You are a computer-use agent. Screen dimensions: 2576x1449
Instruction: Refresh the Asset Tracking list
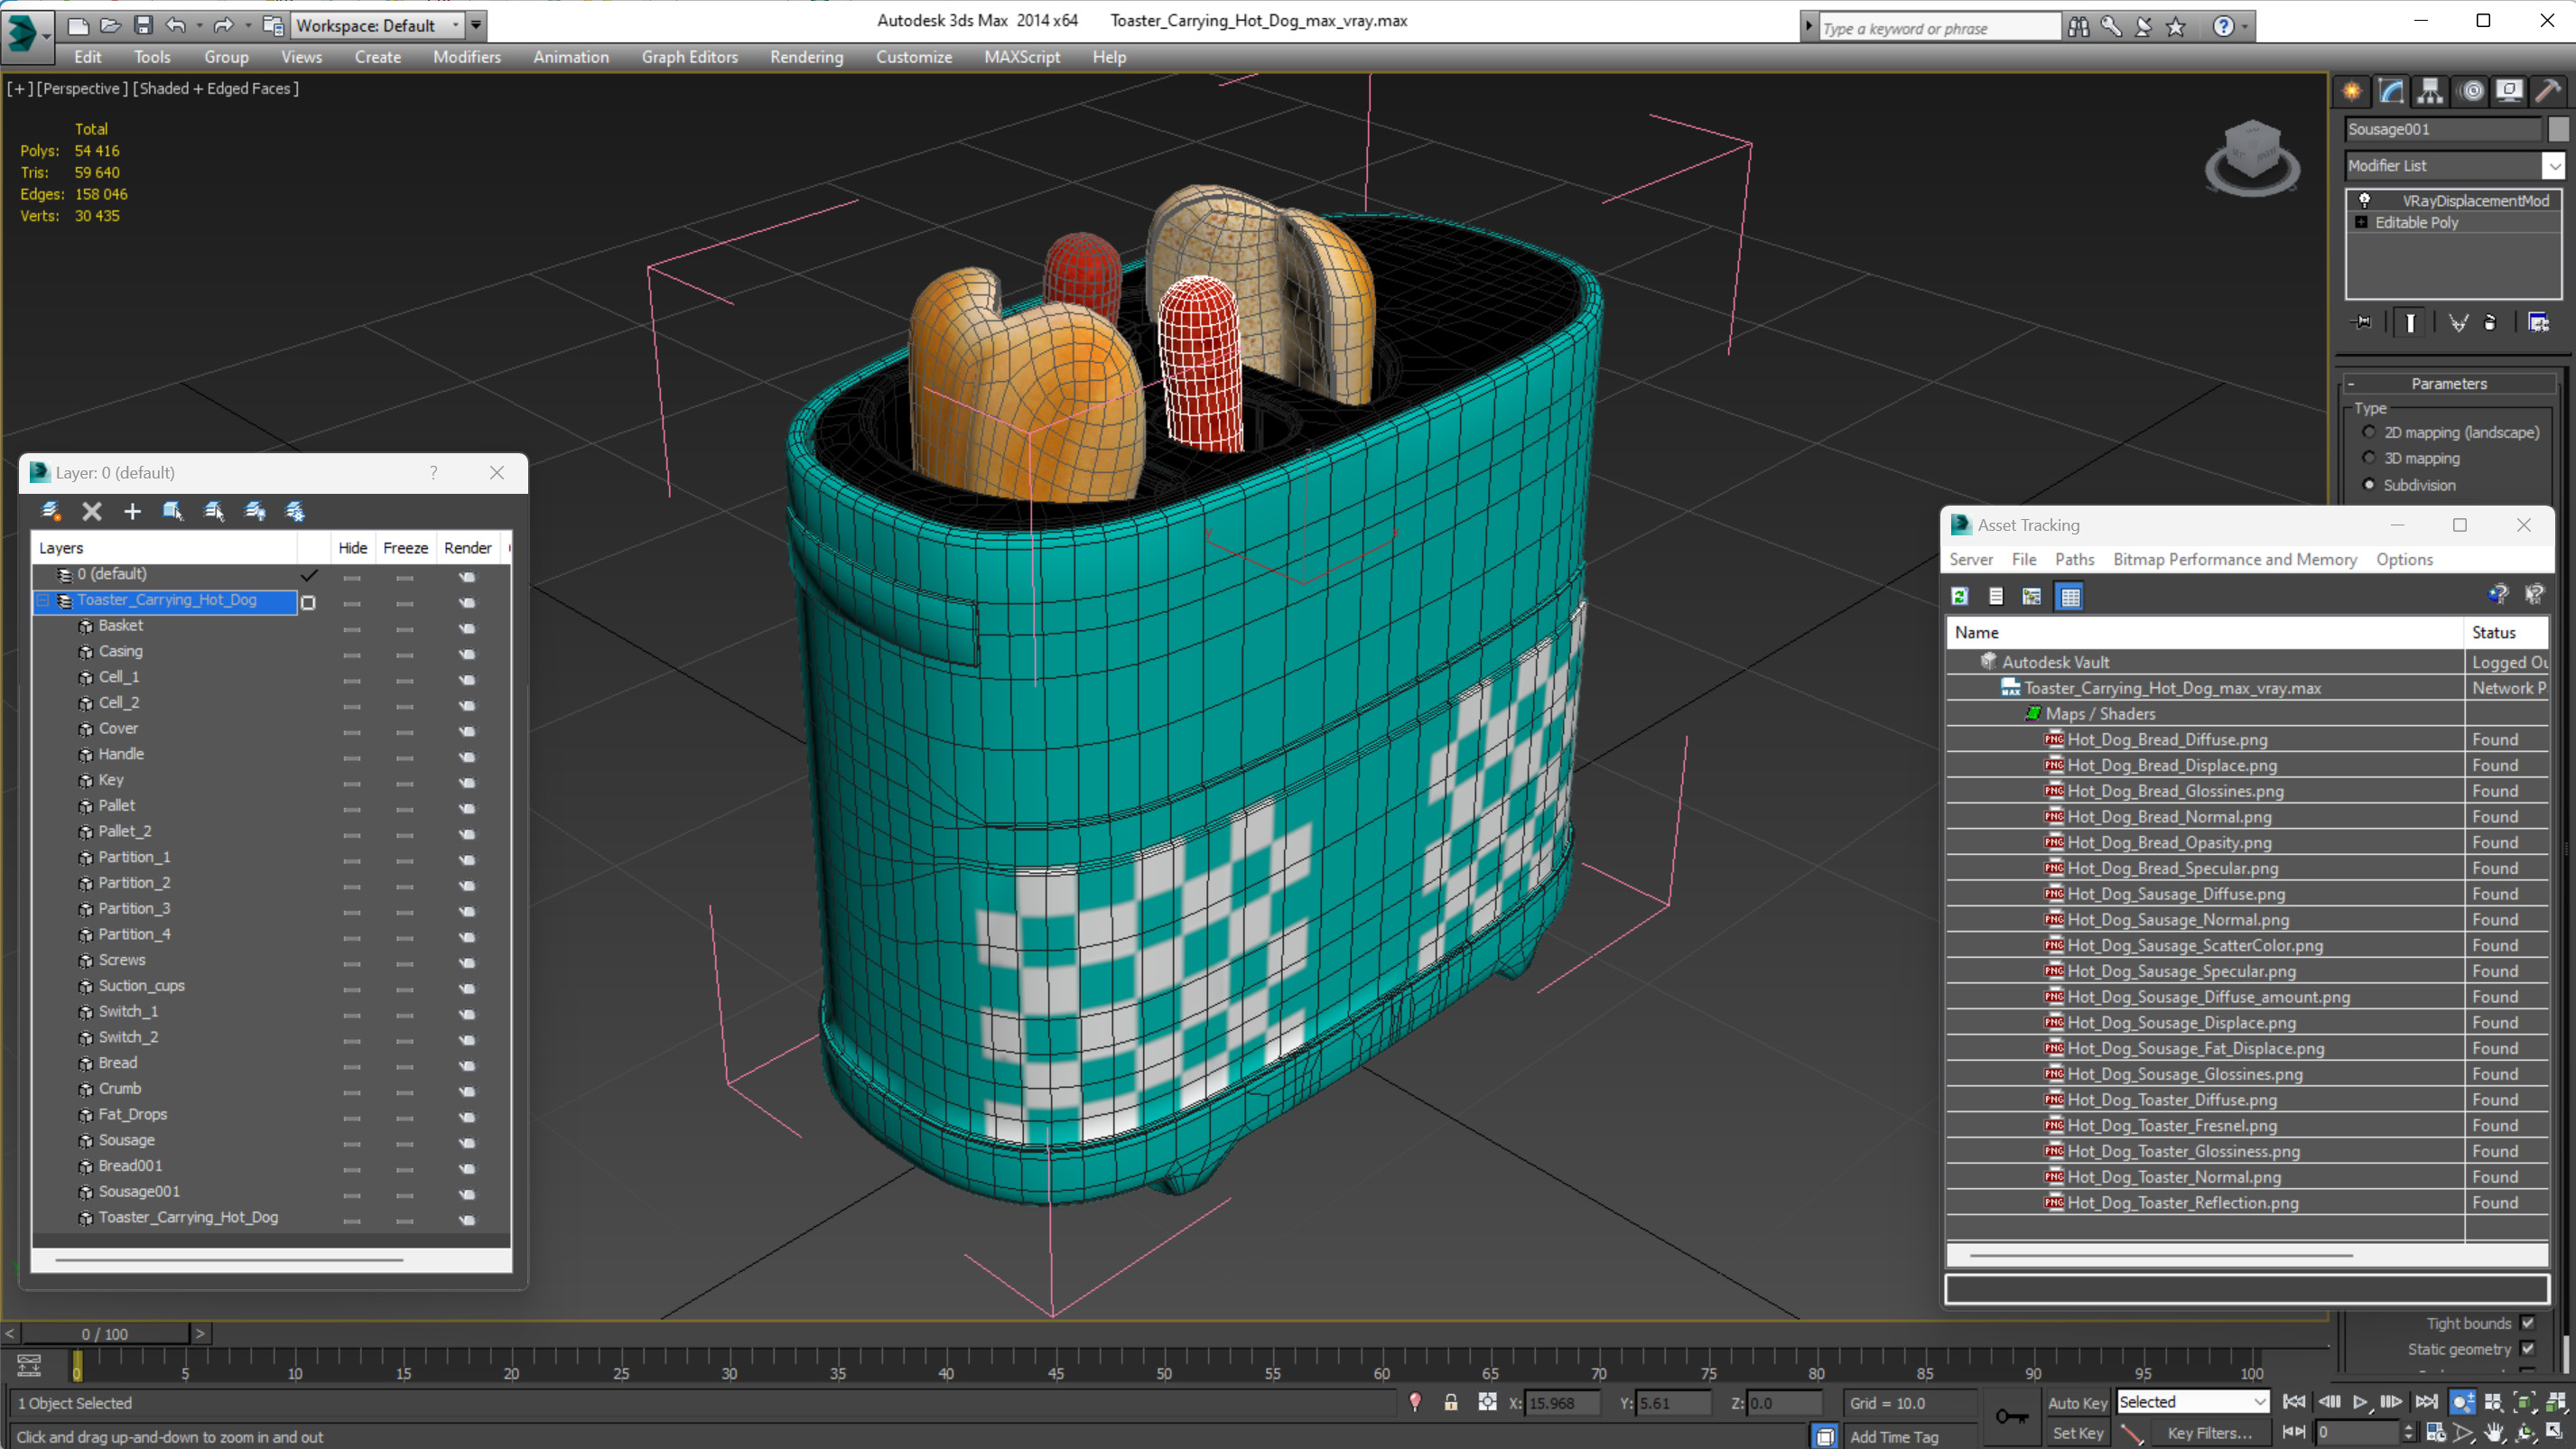pyautogui.click(x=1960, y=596)
